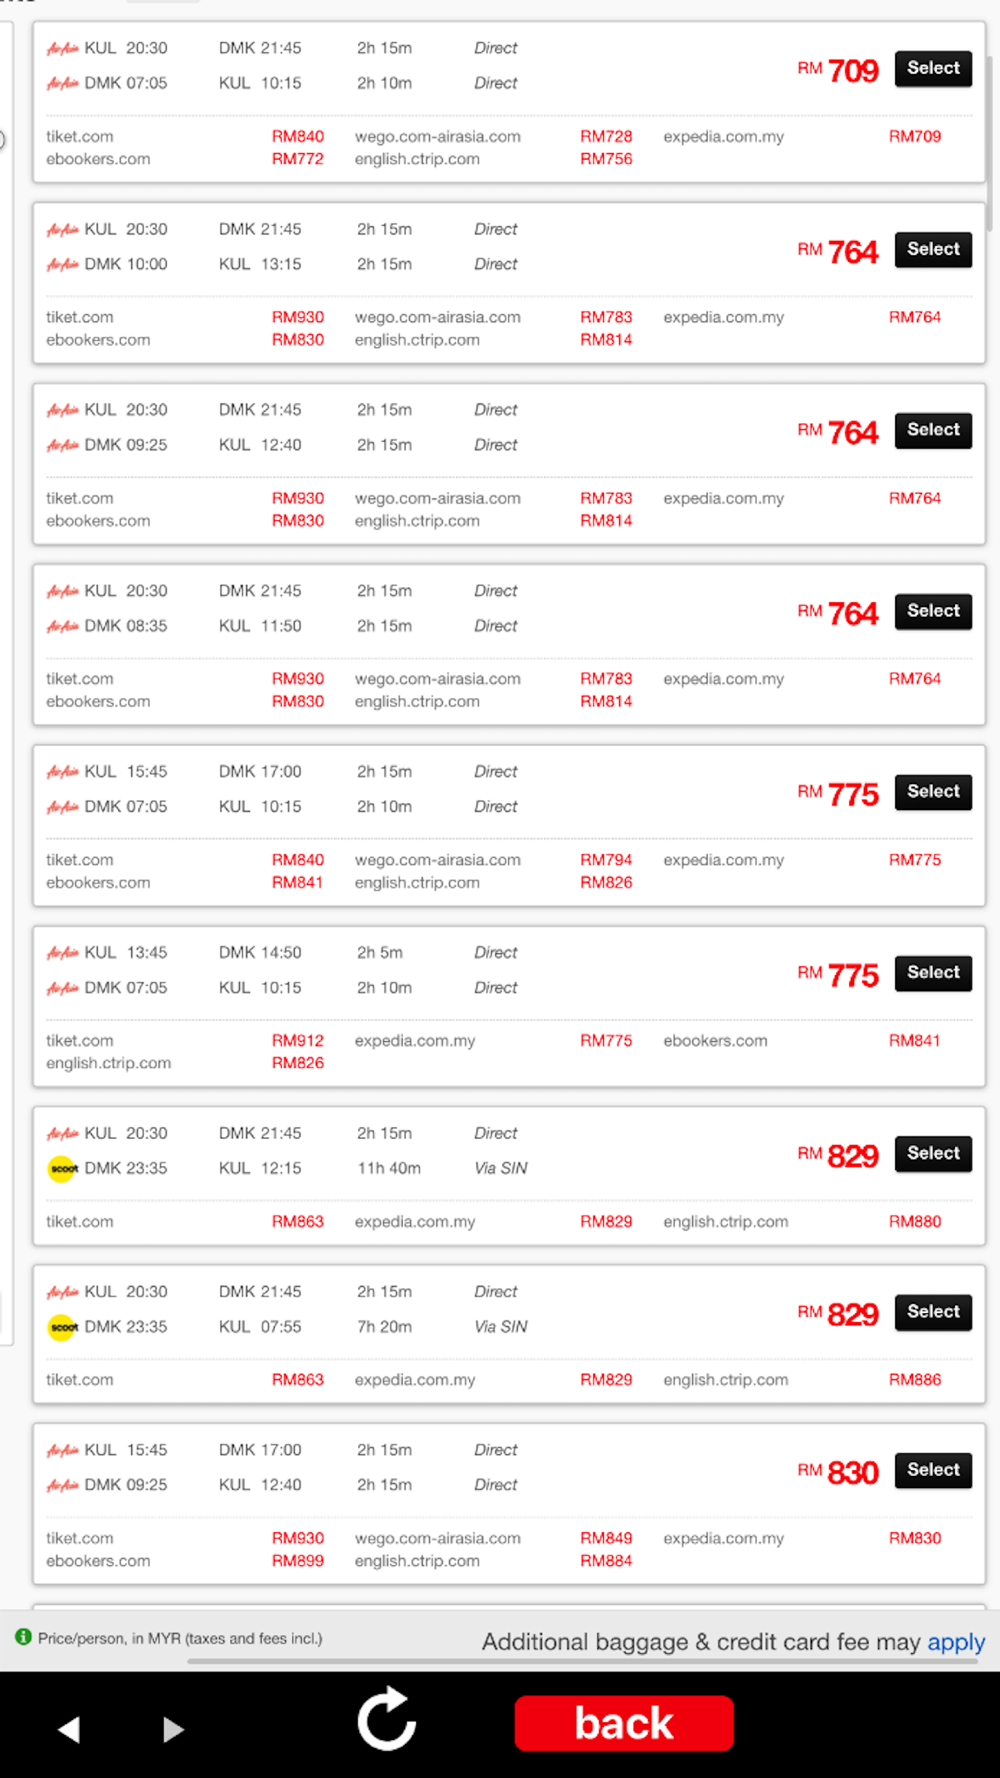Screen dimensions: 1000x1778
Task: Open wego.com-airasia.com RM728 offer
Action: 493,136
